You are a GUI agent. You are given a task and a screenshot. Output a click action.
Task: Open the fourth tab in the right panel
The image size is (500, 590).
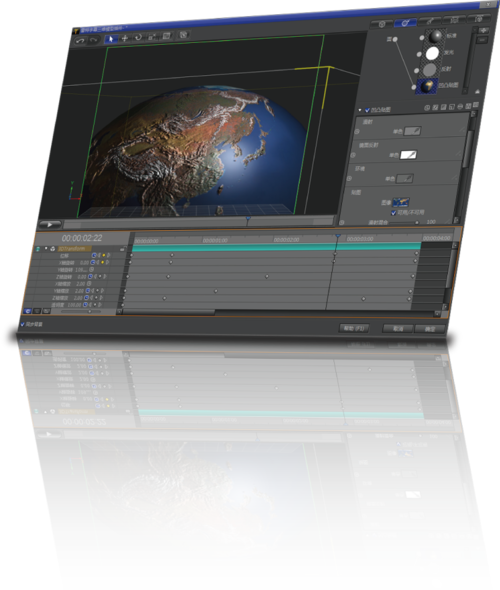pos(454,20)
